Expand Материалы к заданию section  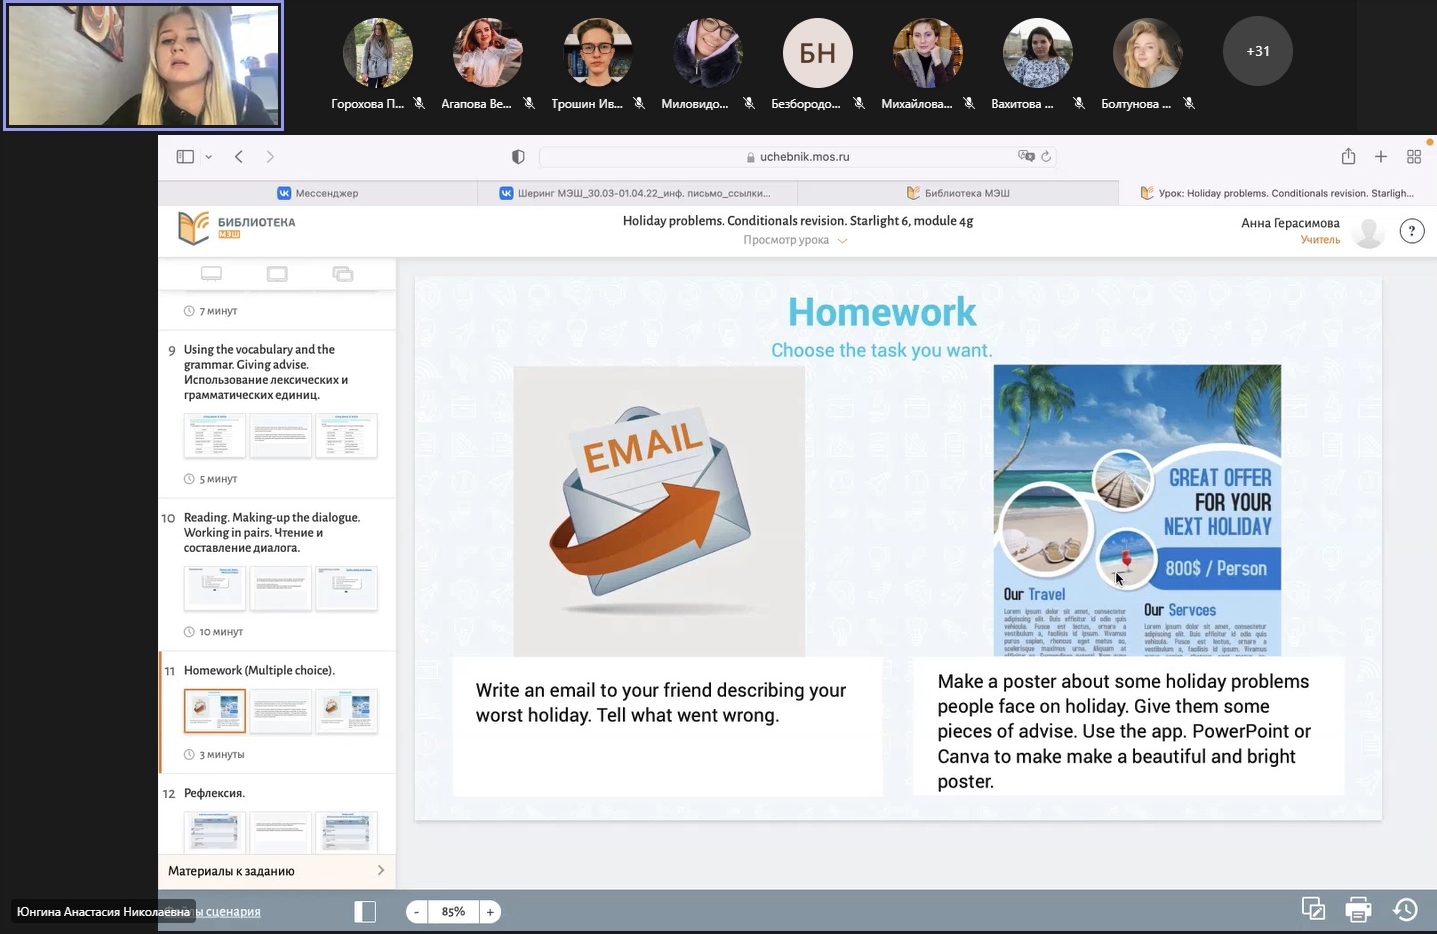tap(276, 871)
